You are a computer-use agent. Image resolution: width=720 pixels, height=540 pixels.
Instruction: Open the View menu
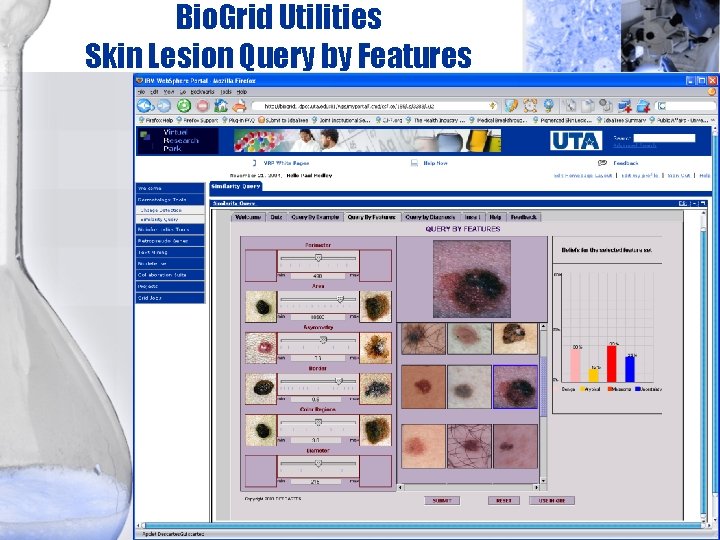(x=169, y=92)
